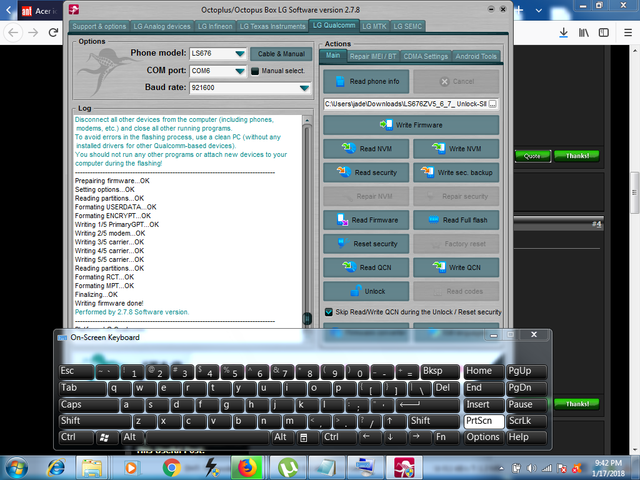Click the Write Firmware button

pos(411,125)
